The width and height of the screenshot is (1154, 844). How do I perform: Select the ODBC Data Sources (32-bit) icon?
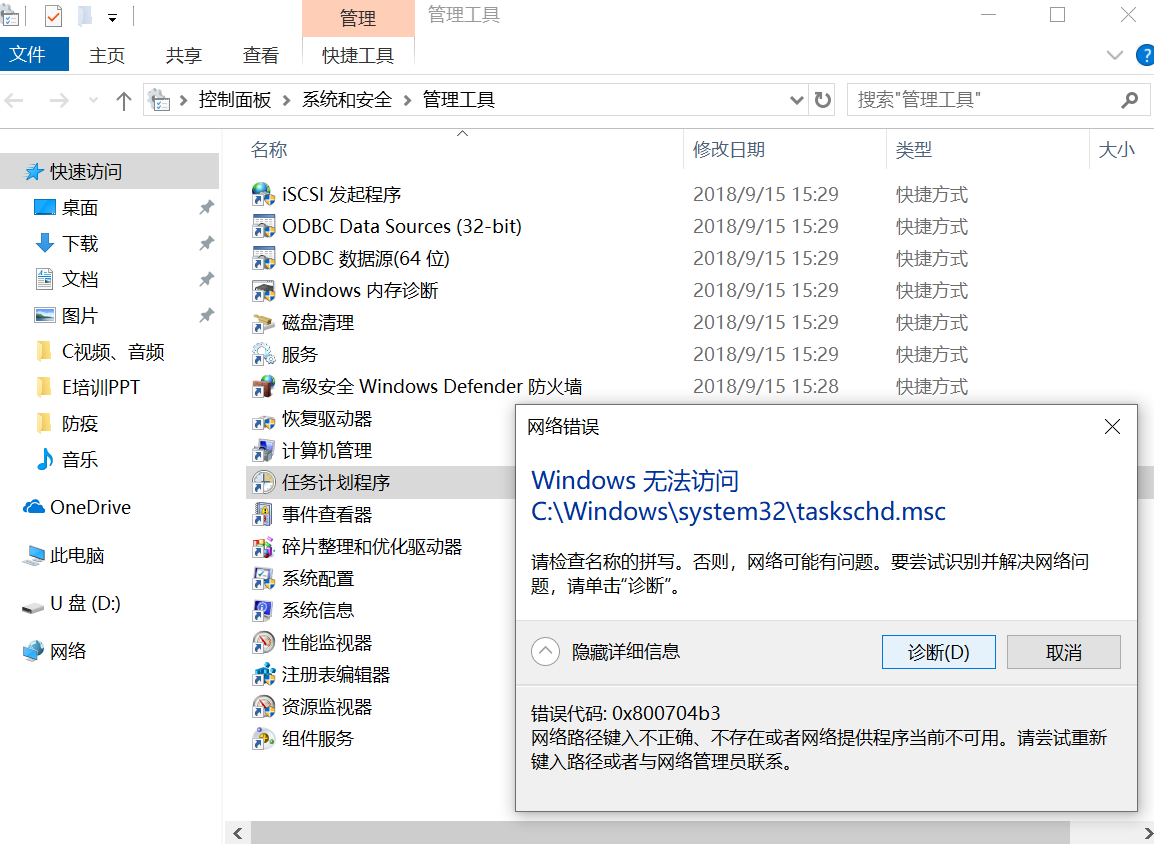coord(263,227)
